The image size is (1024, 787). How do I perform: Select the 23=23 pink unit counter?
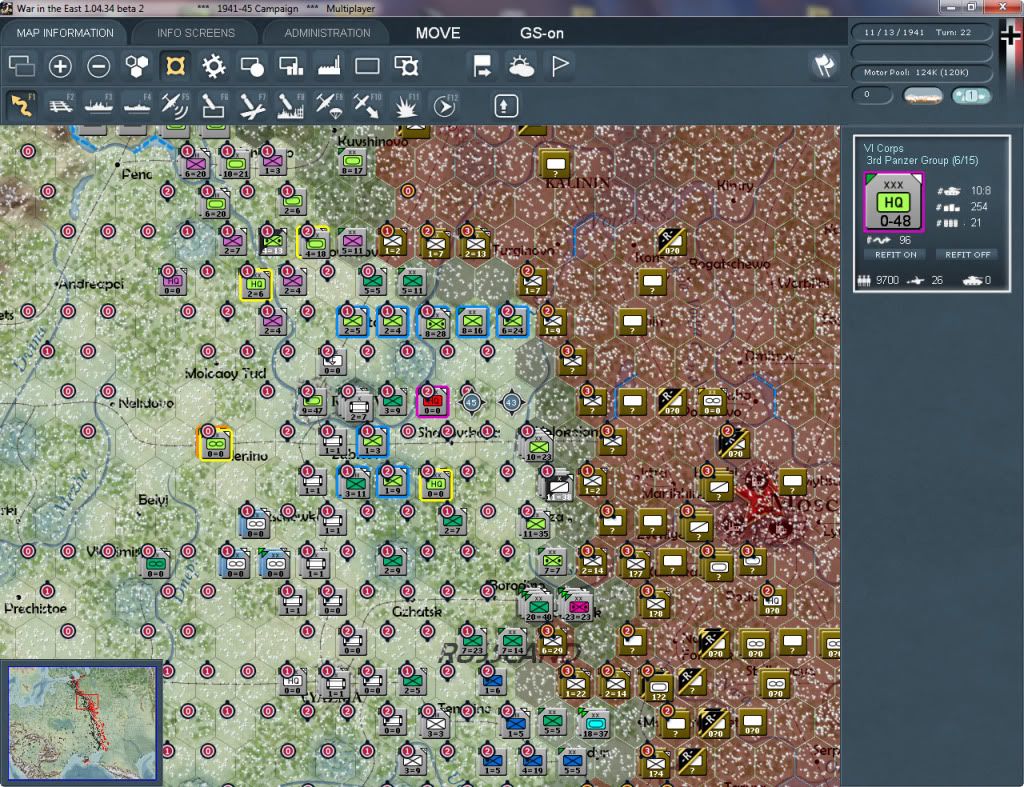click(x=577, y=605)
